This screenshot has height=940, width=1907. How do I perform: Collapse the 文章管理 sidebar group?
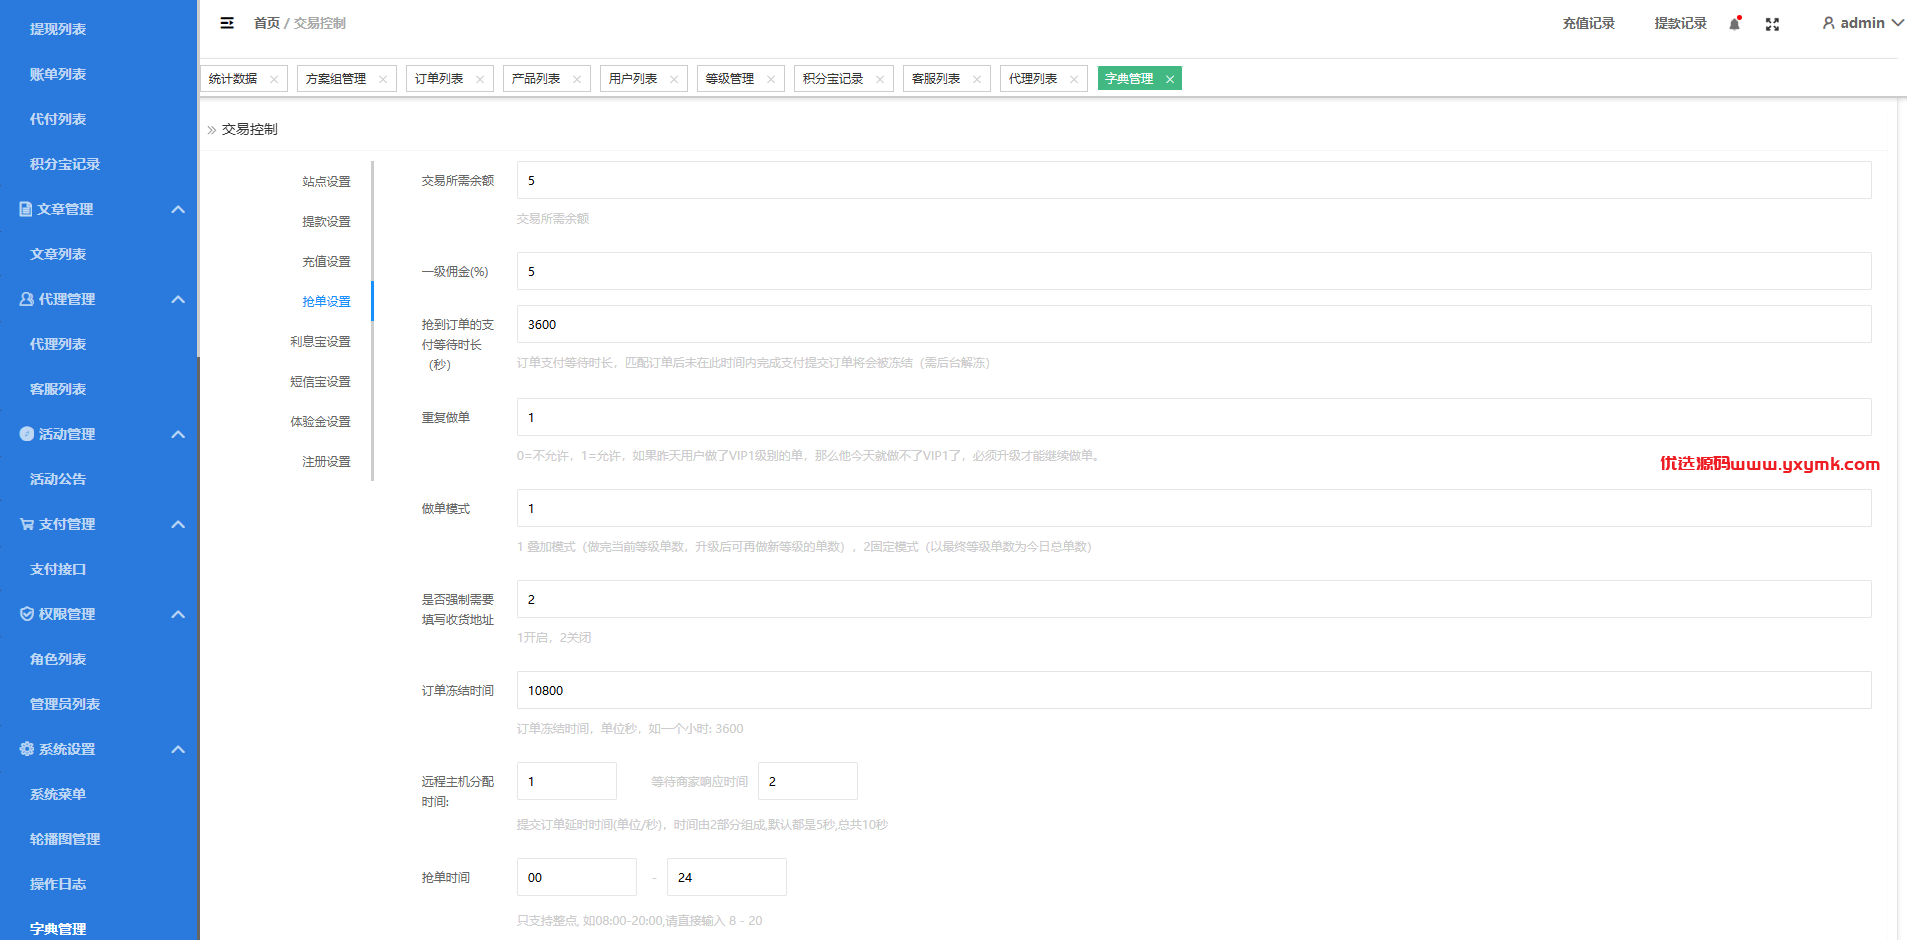(178, 209)
